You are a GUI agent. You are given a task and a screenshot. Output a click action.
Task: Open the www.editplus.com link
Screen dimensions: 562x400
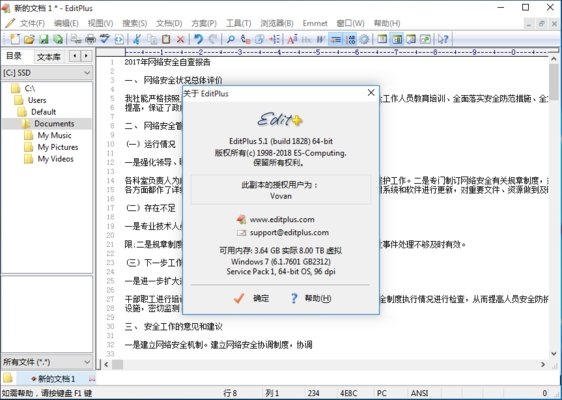coord(282,219)
